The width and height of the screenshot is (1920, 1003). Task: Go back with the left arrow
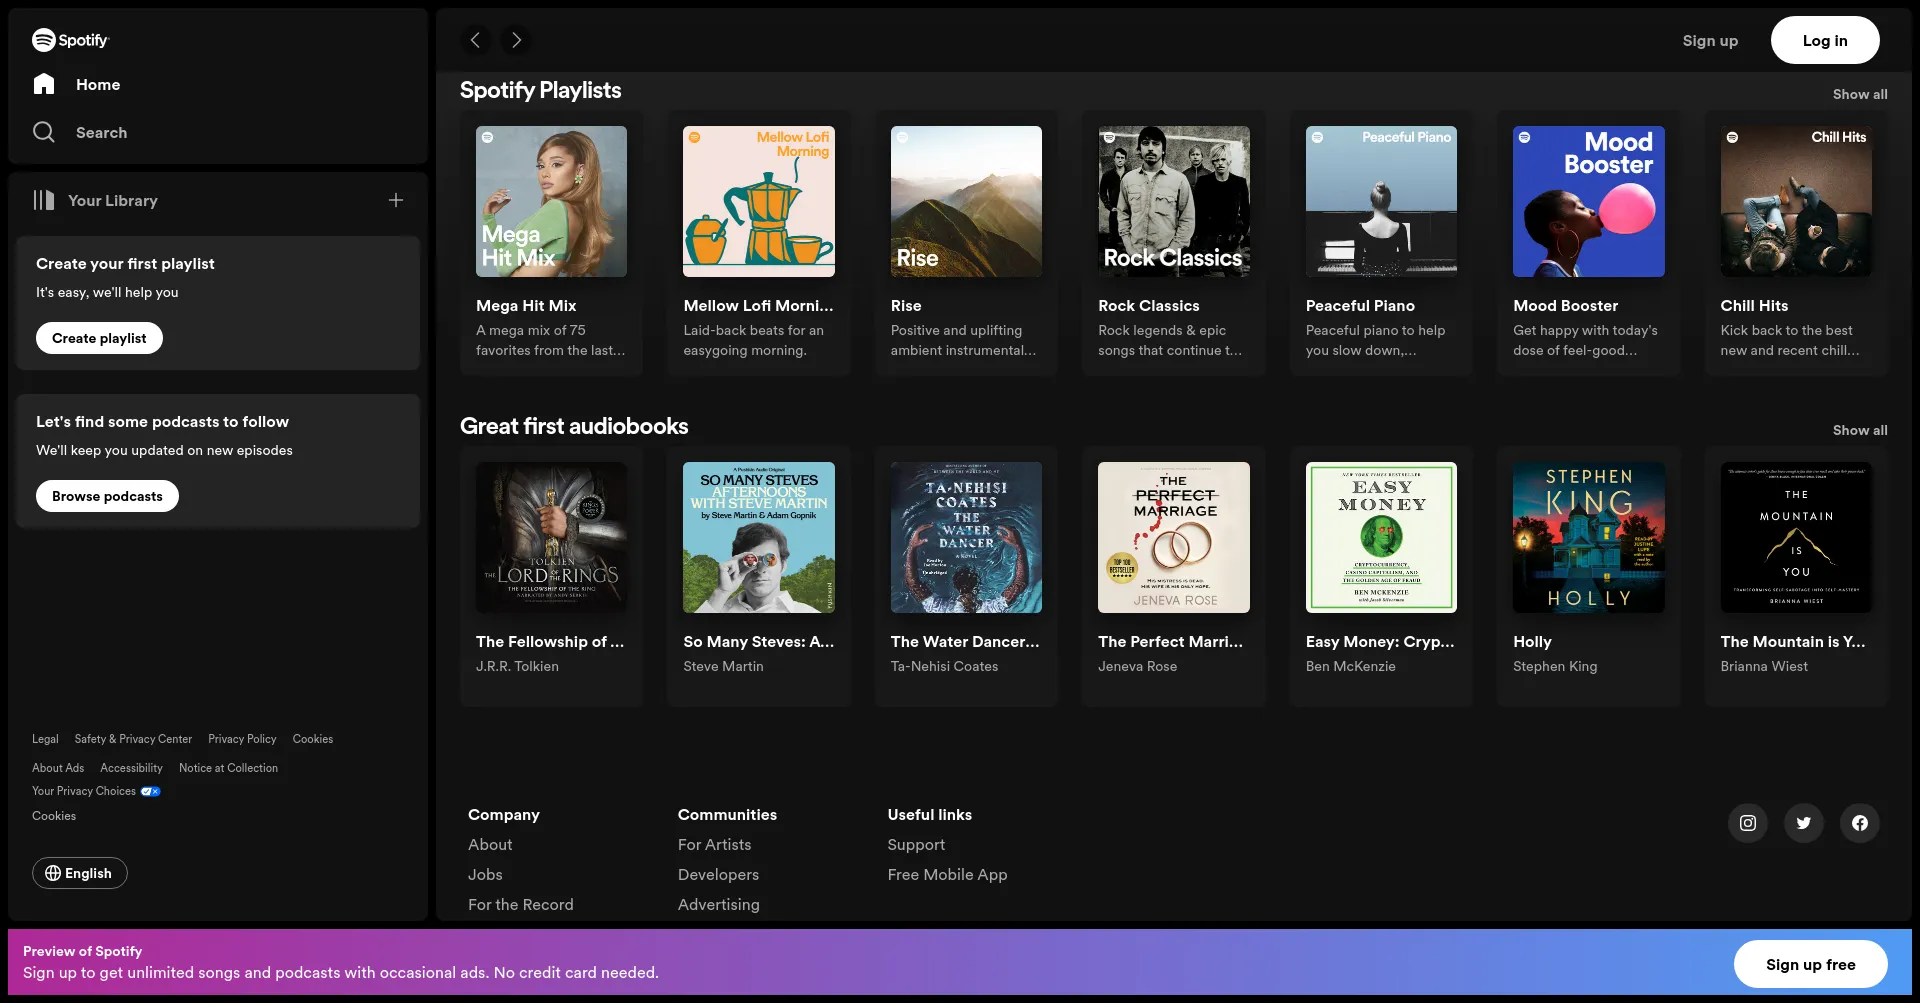pyautogui.click(x=476, y=40)
